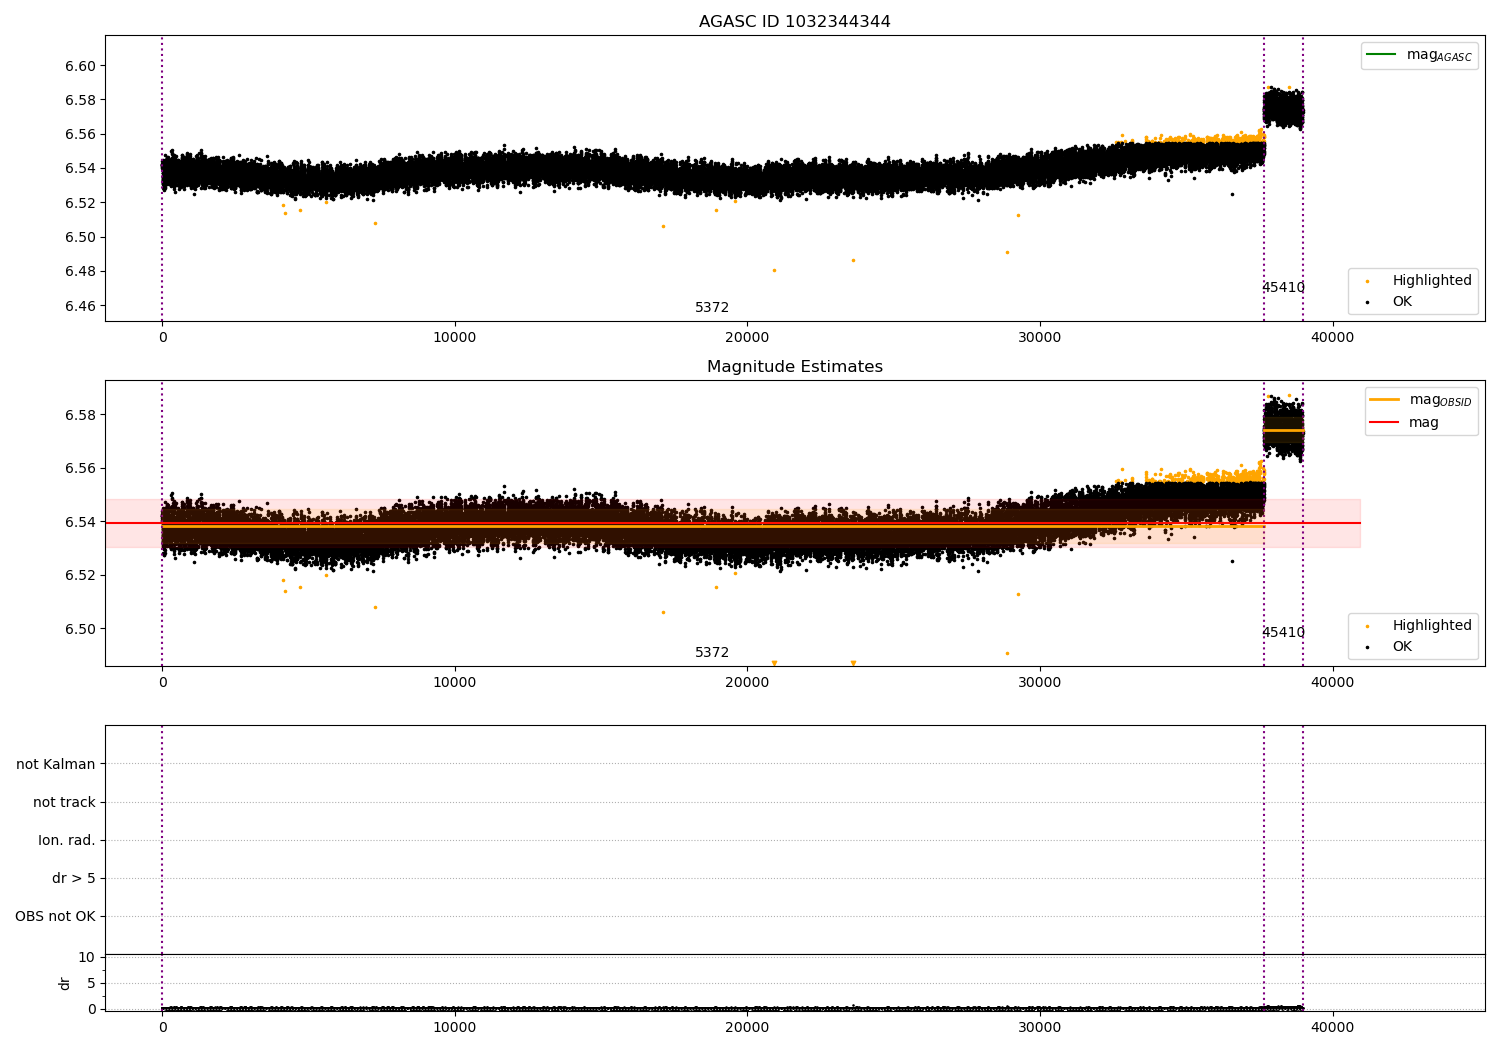Screen dimensions: 1500x1050
Task: Click the 6.54 y-axis tick in Magnitude Estimates plot
Action: 80,522
